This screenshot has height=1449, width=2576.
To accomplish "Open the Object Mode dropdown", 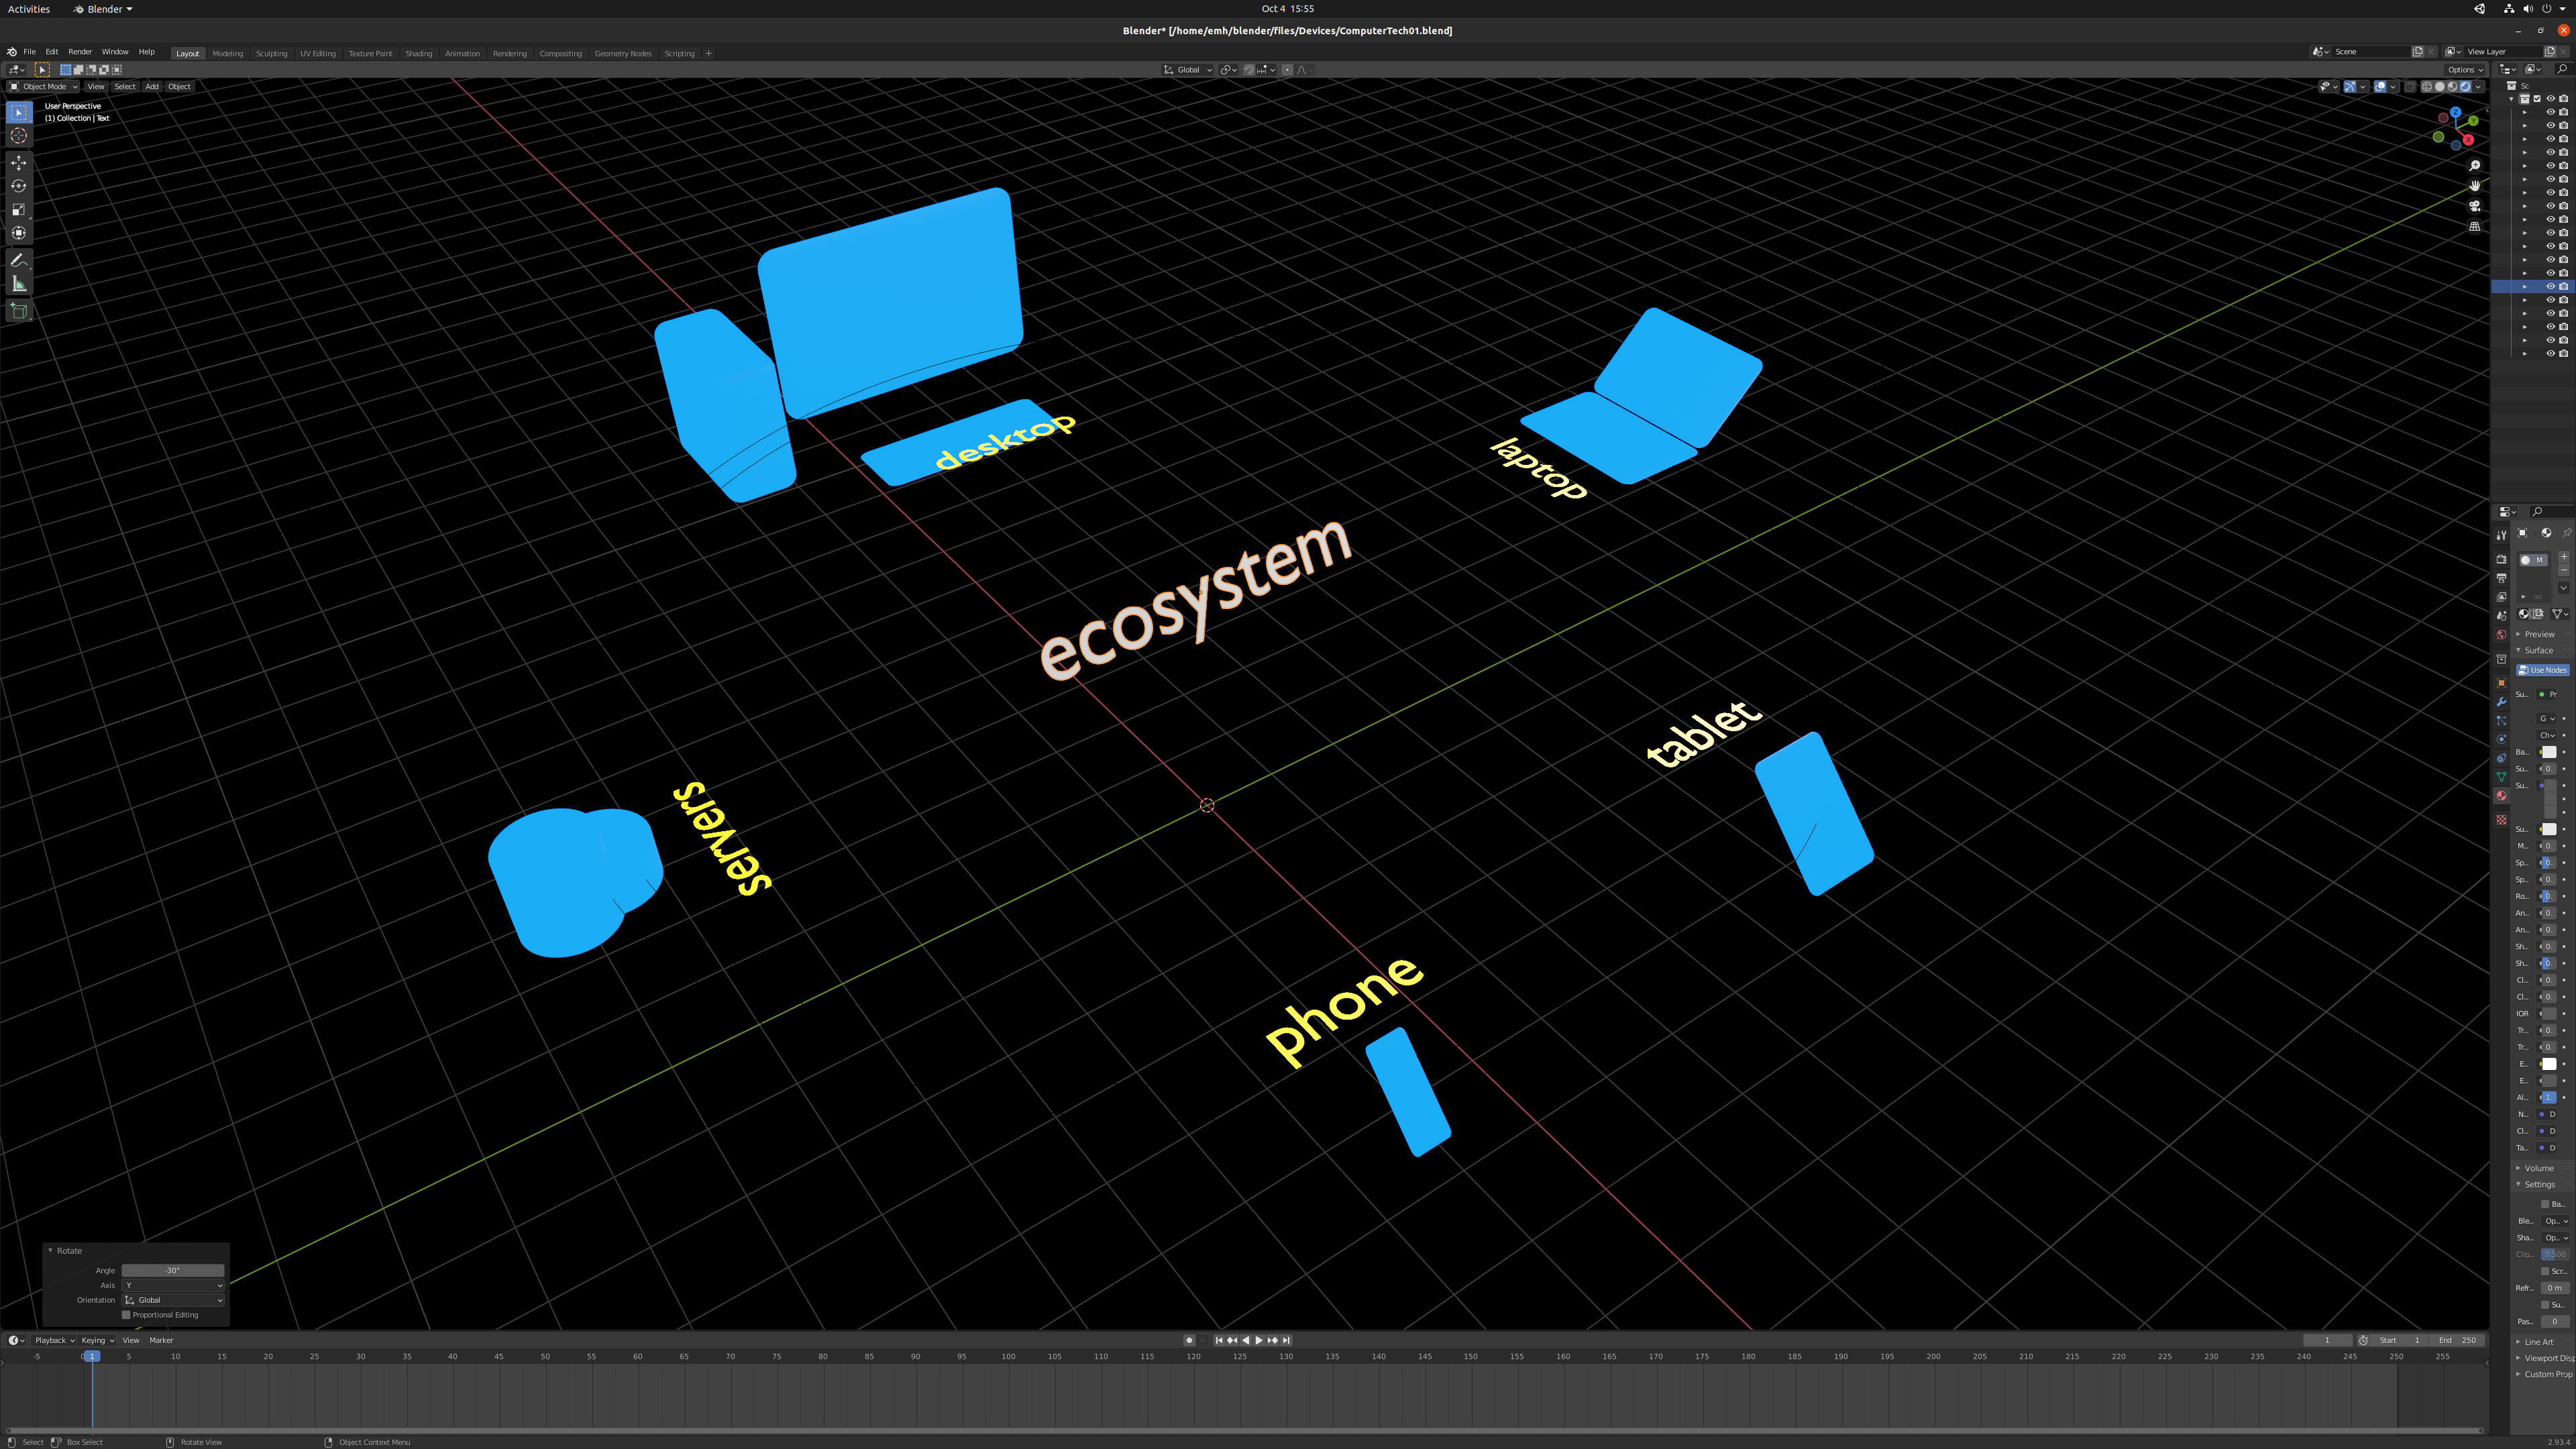I will [x=43, y=87].
